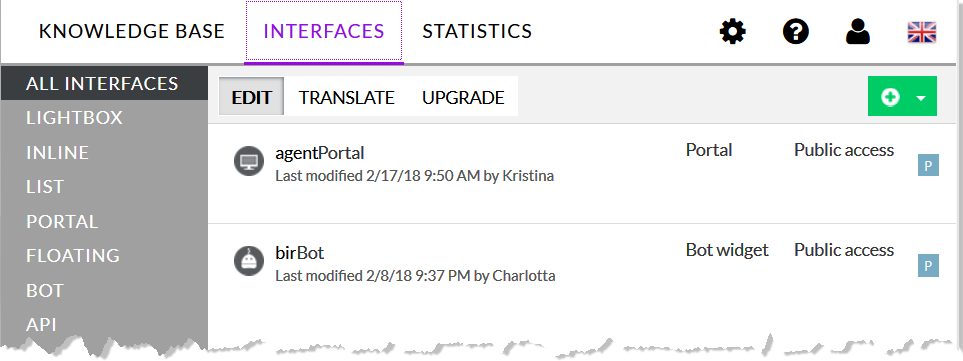Change language using UK flag icon
The image size is (963, 361).
tap(921, 32)
